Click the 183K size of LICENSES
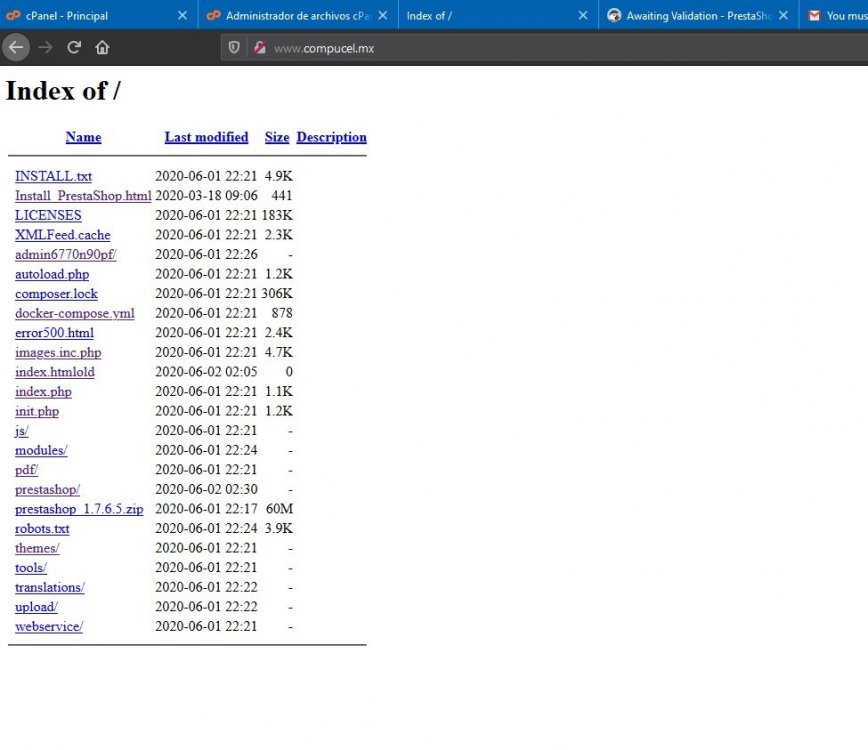 [277, 215]
